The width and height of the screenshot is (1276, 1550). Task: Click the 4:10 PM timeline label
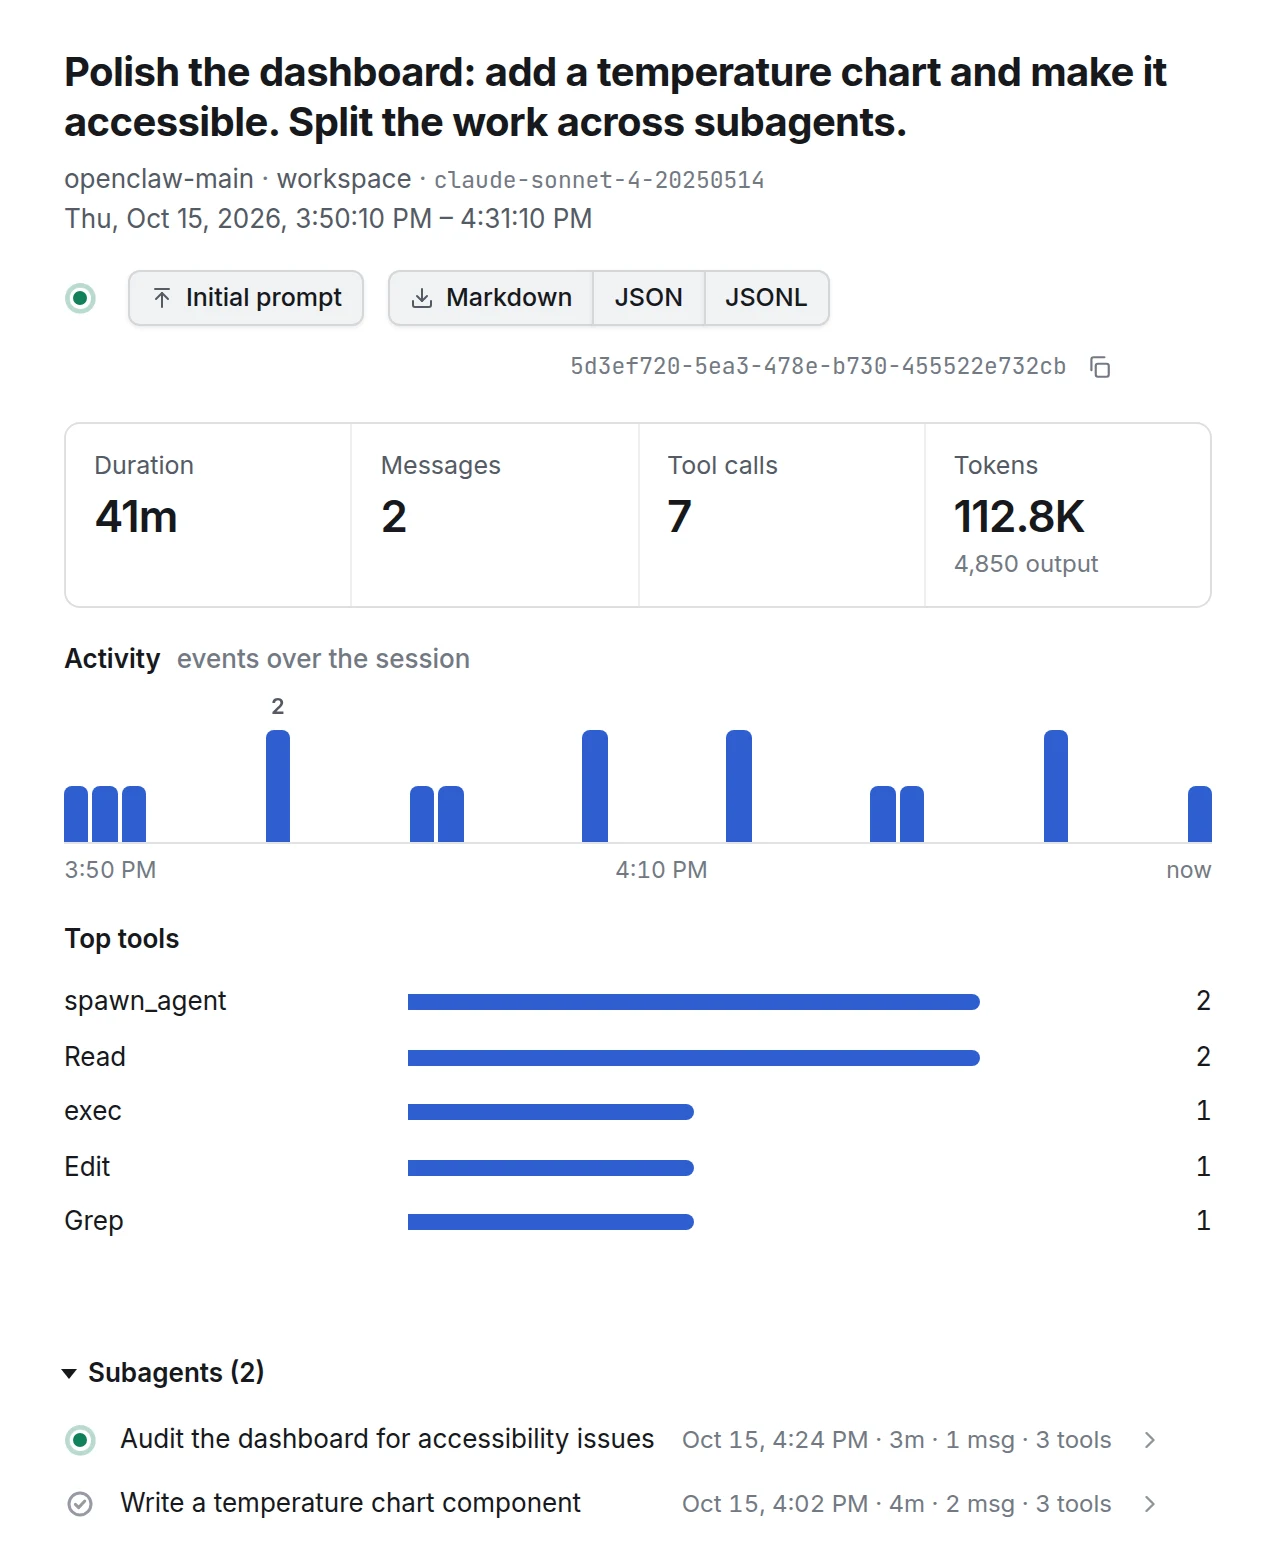[661, 870]
